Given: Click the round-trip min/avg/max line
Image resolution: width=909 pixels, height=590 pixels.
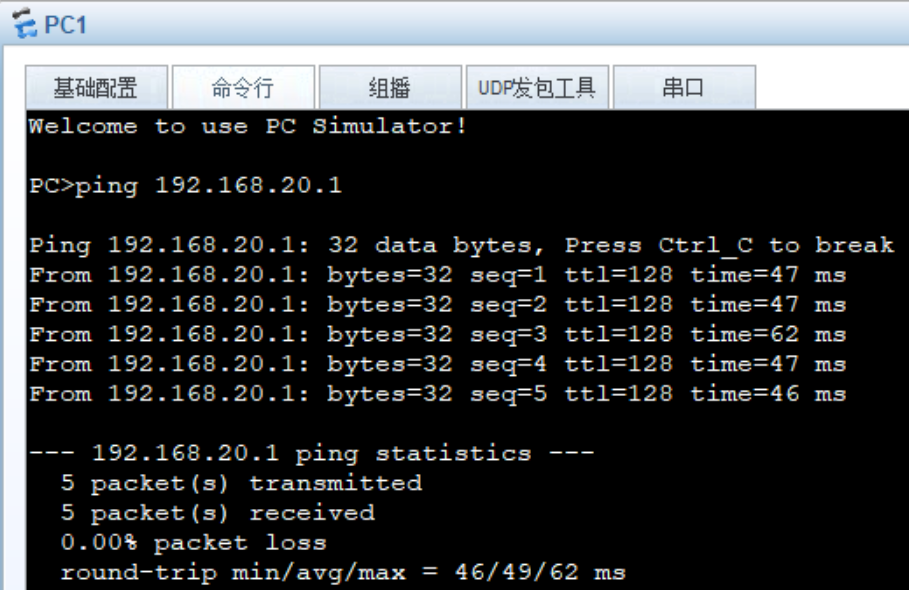Looking at the screenshot, I should tap(342, 573).
